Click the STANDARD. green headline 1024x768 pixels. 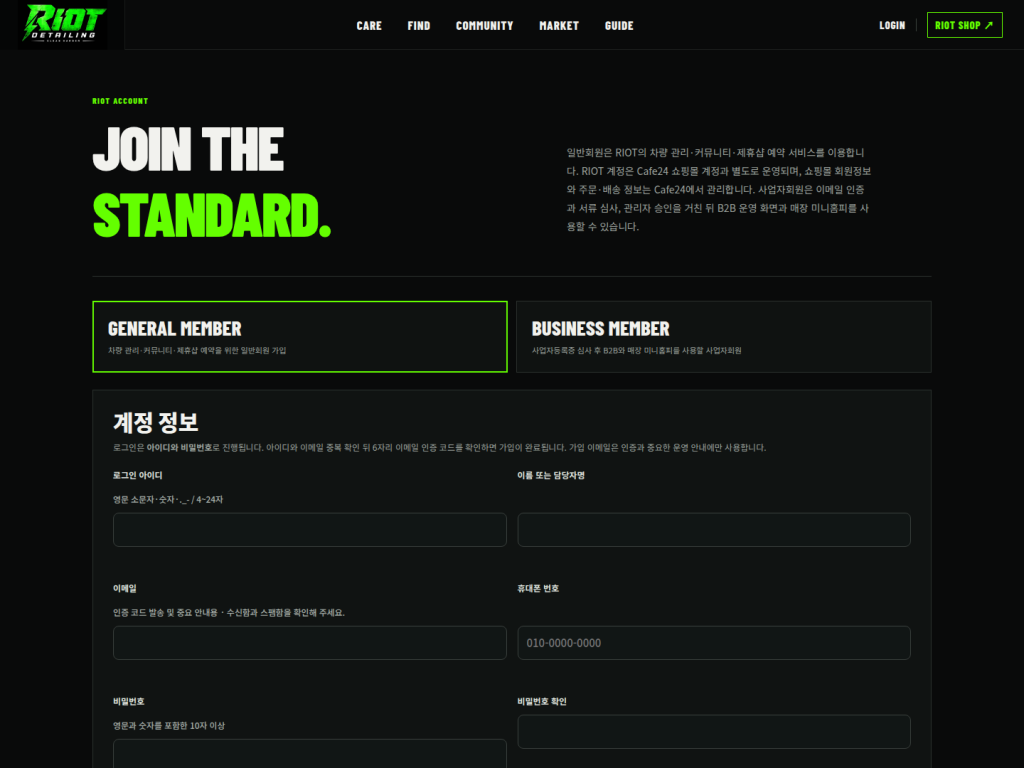click(212, 216)
